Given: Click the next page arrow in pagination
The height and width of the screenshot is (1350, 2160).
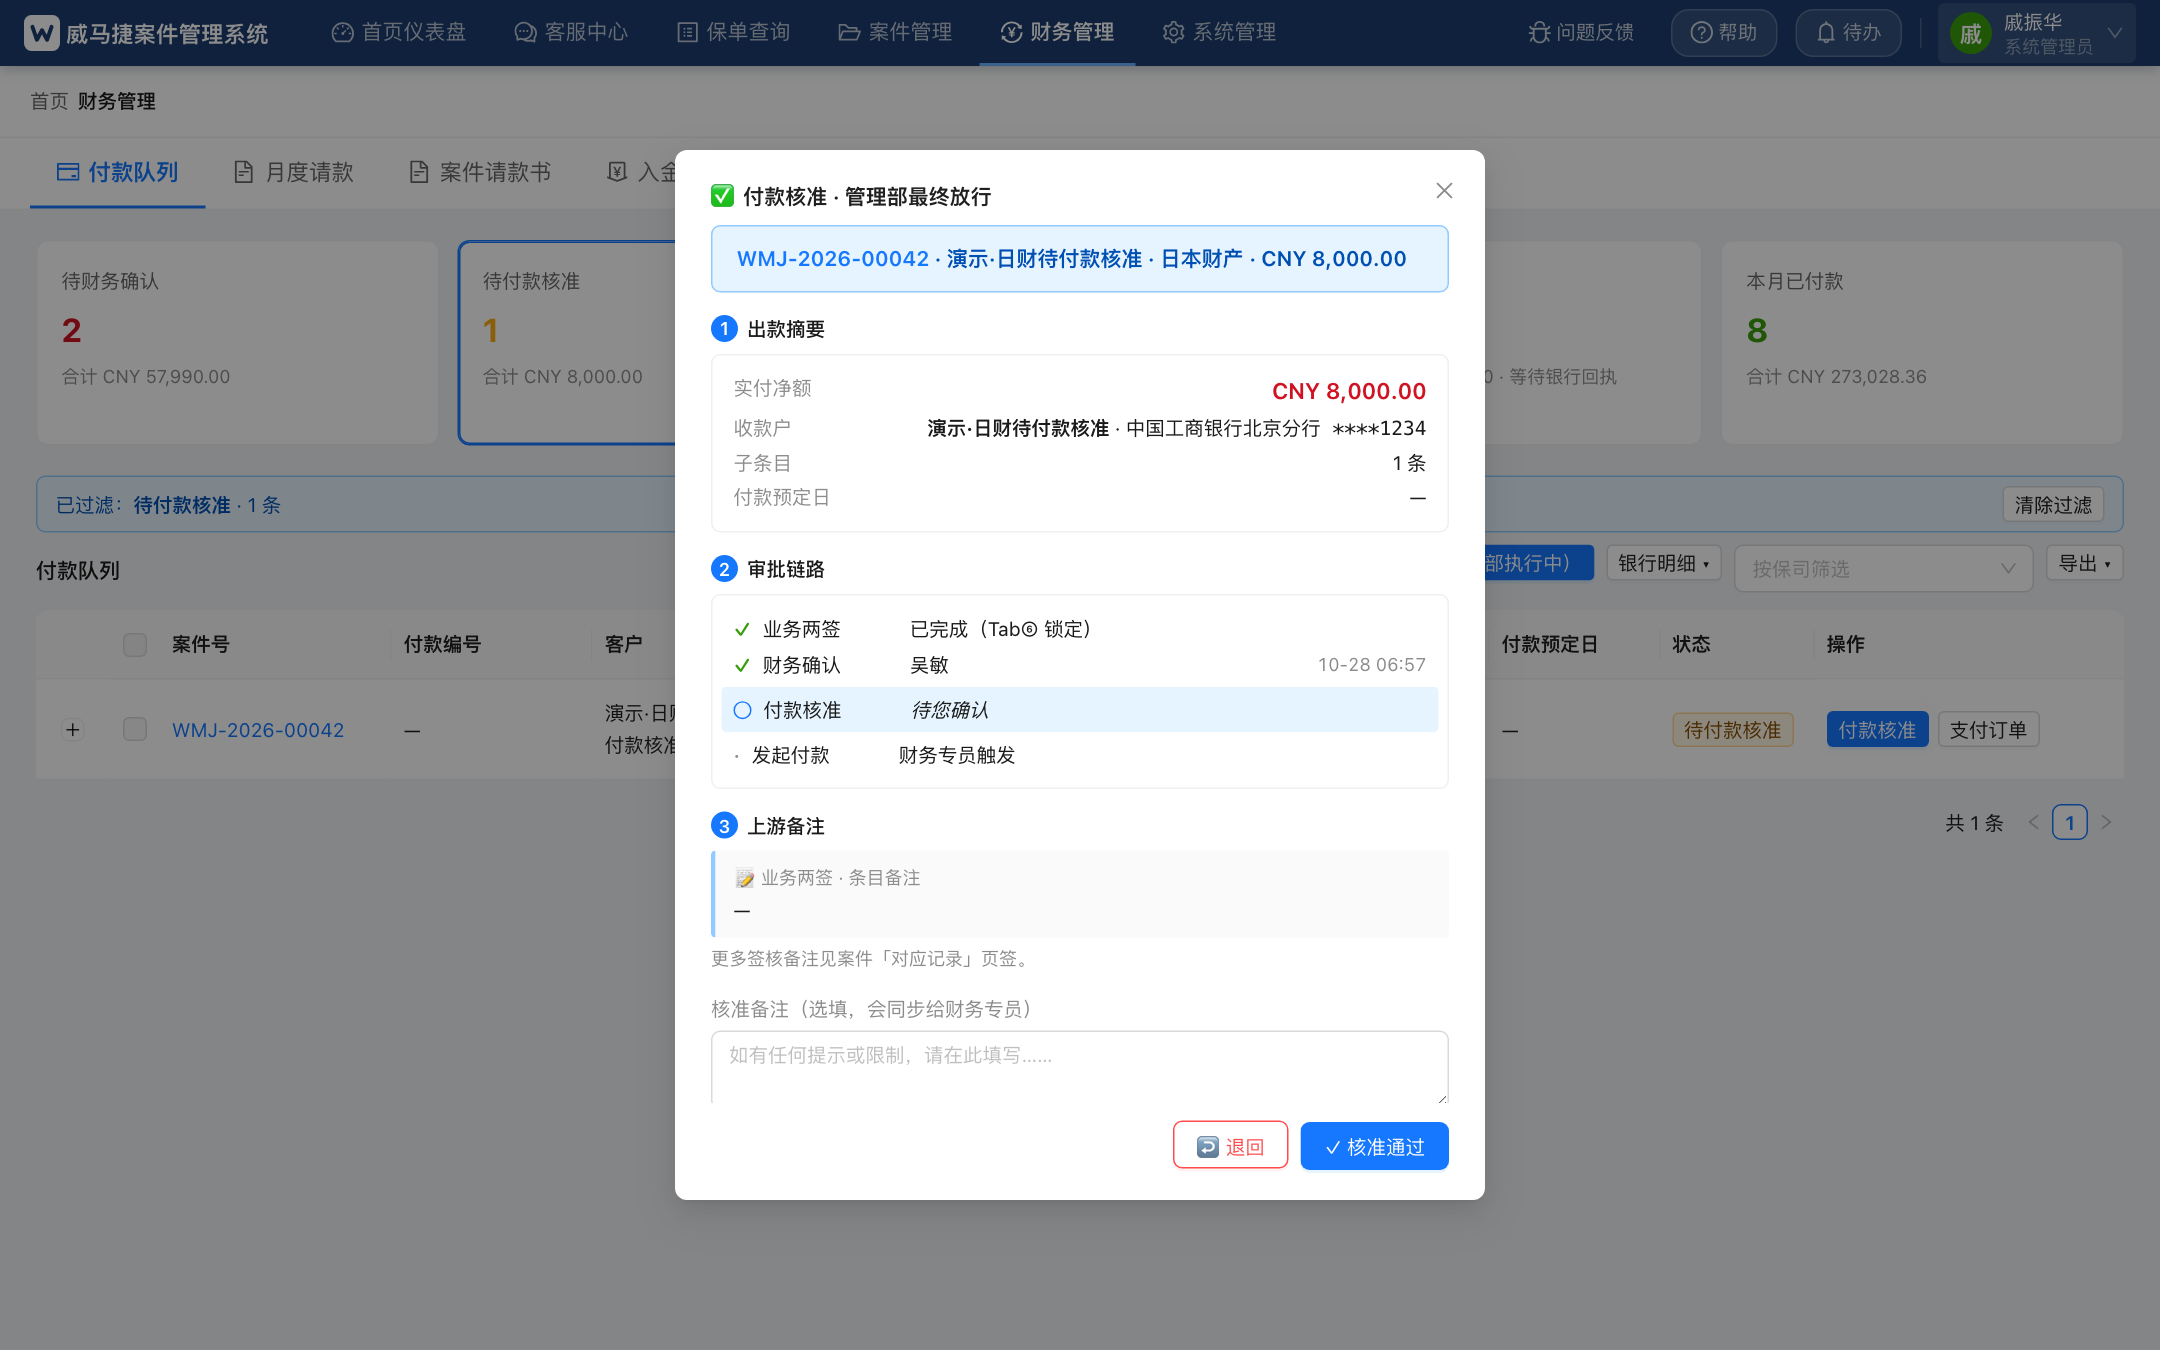Looking at the screenshot, I should 2106,822.
